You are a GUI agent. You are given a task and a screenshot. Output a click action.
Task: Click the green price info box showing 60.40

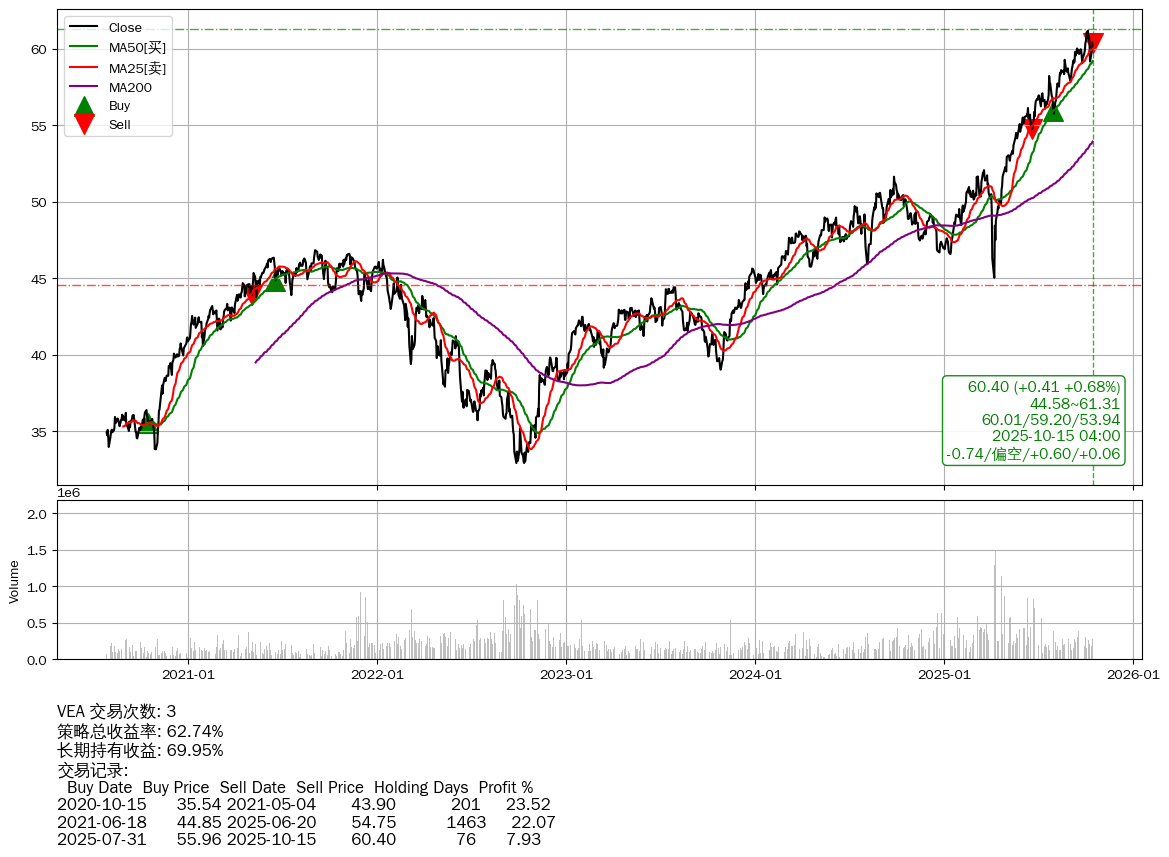(x=1034, y=420)
